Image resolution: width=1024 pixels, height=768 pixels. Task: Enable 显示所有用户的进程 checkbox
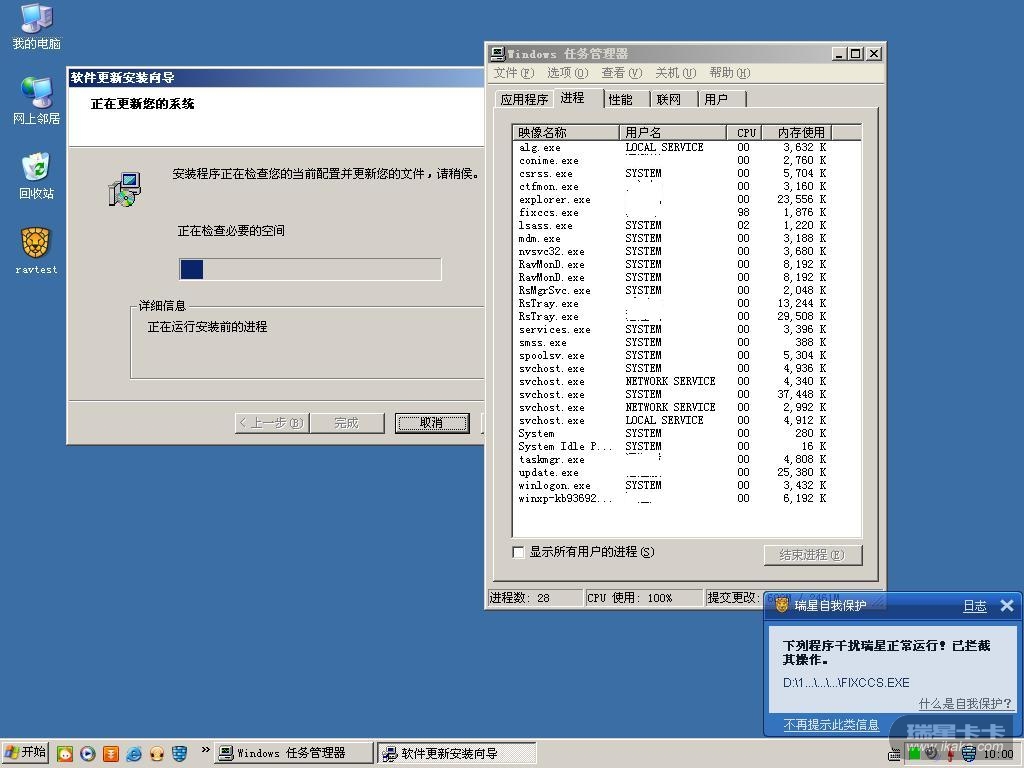click(519, 552)
